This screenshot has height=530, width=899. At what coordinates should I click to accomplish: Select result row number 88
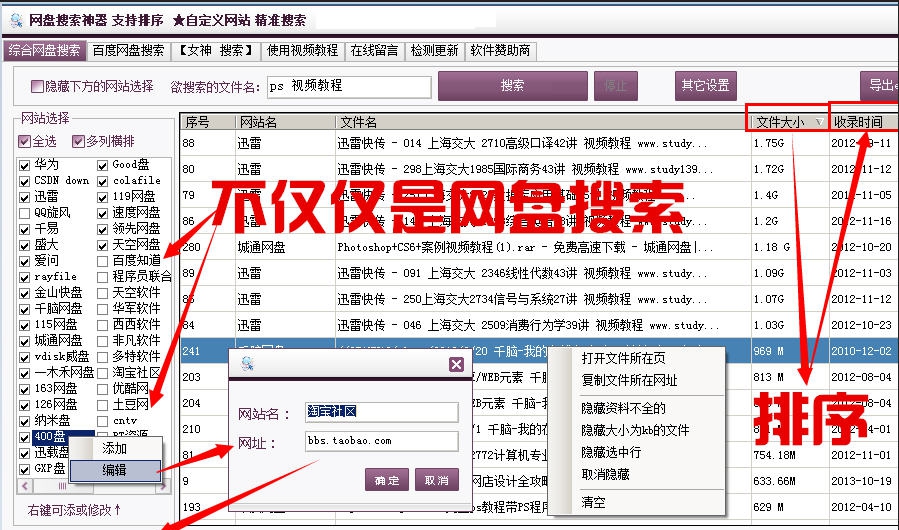click(539, 143)
